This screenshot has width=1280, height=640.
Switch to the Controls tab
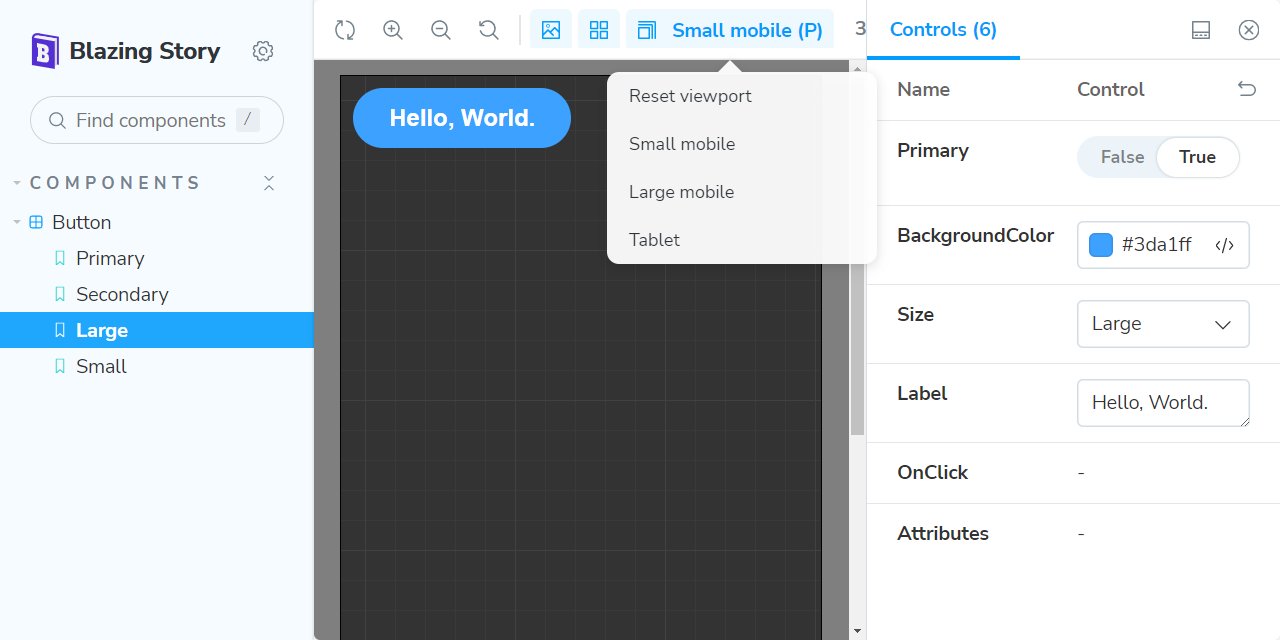(941, 30)
